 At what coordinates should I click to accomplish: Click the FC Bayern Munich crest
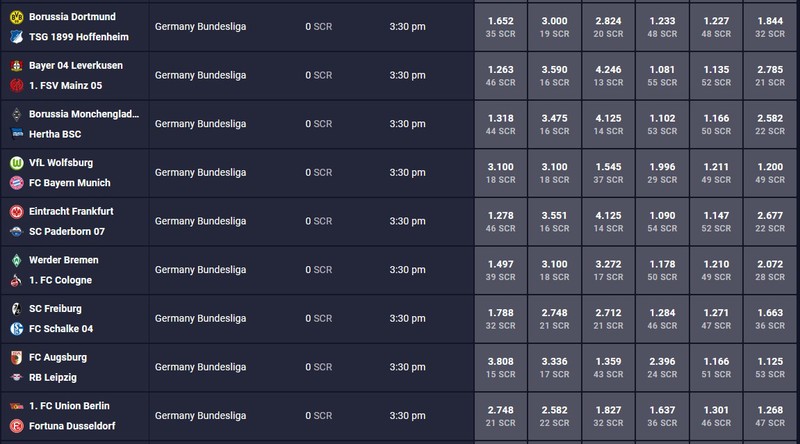click(16, 183)
